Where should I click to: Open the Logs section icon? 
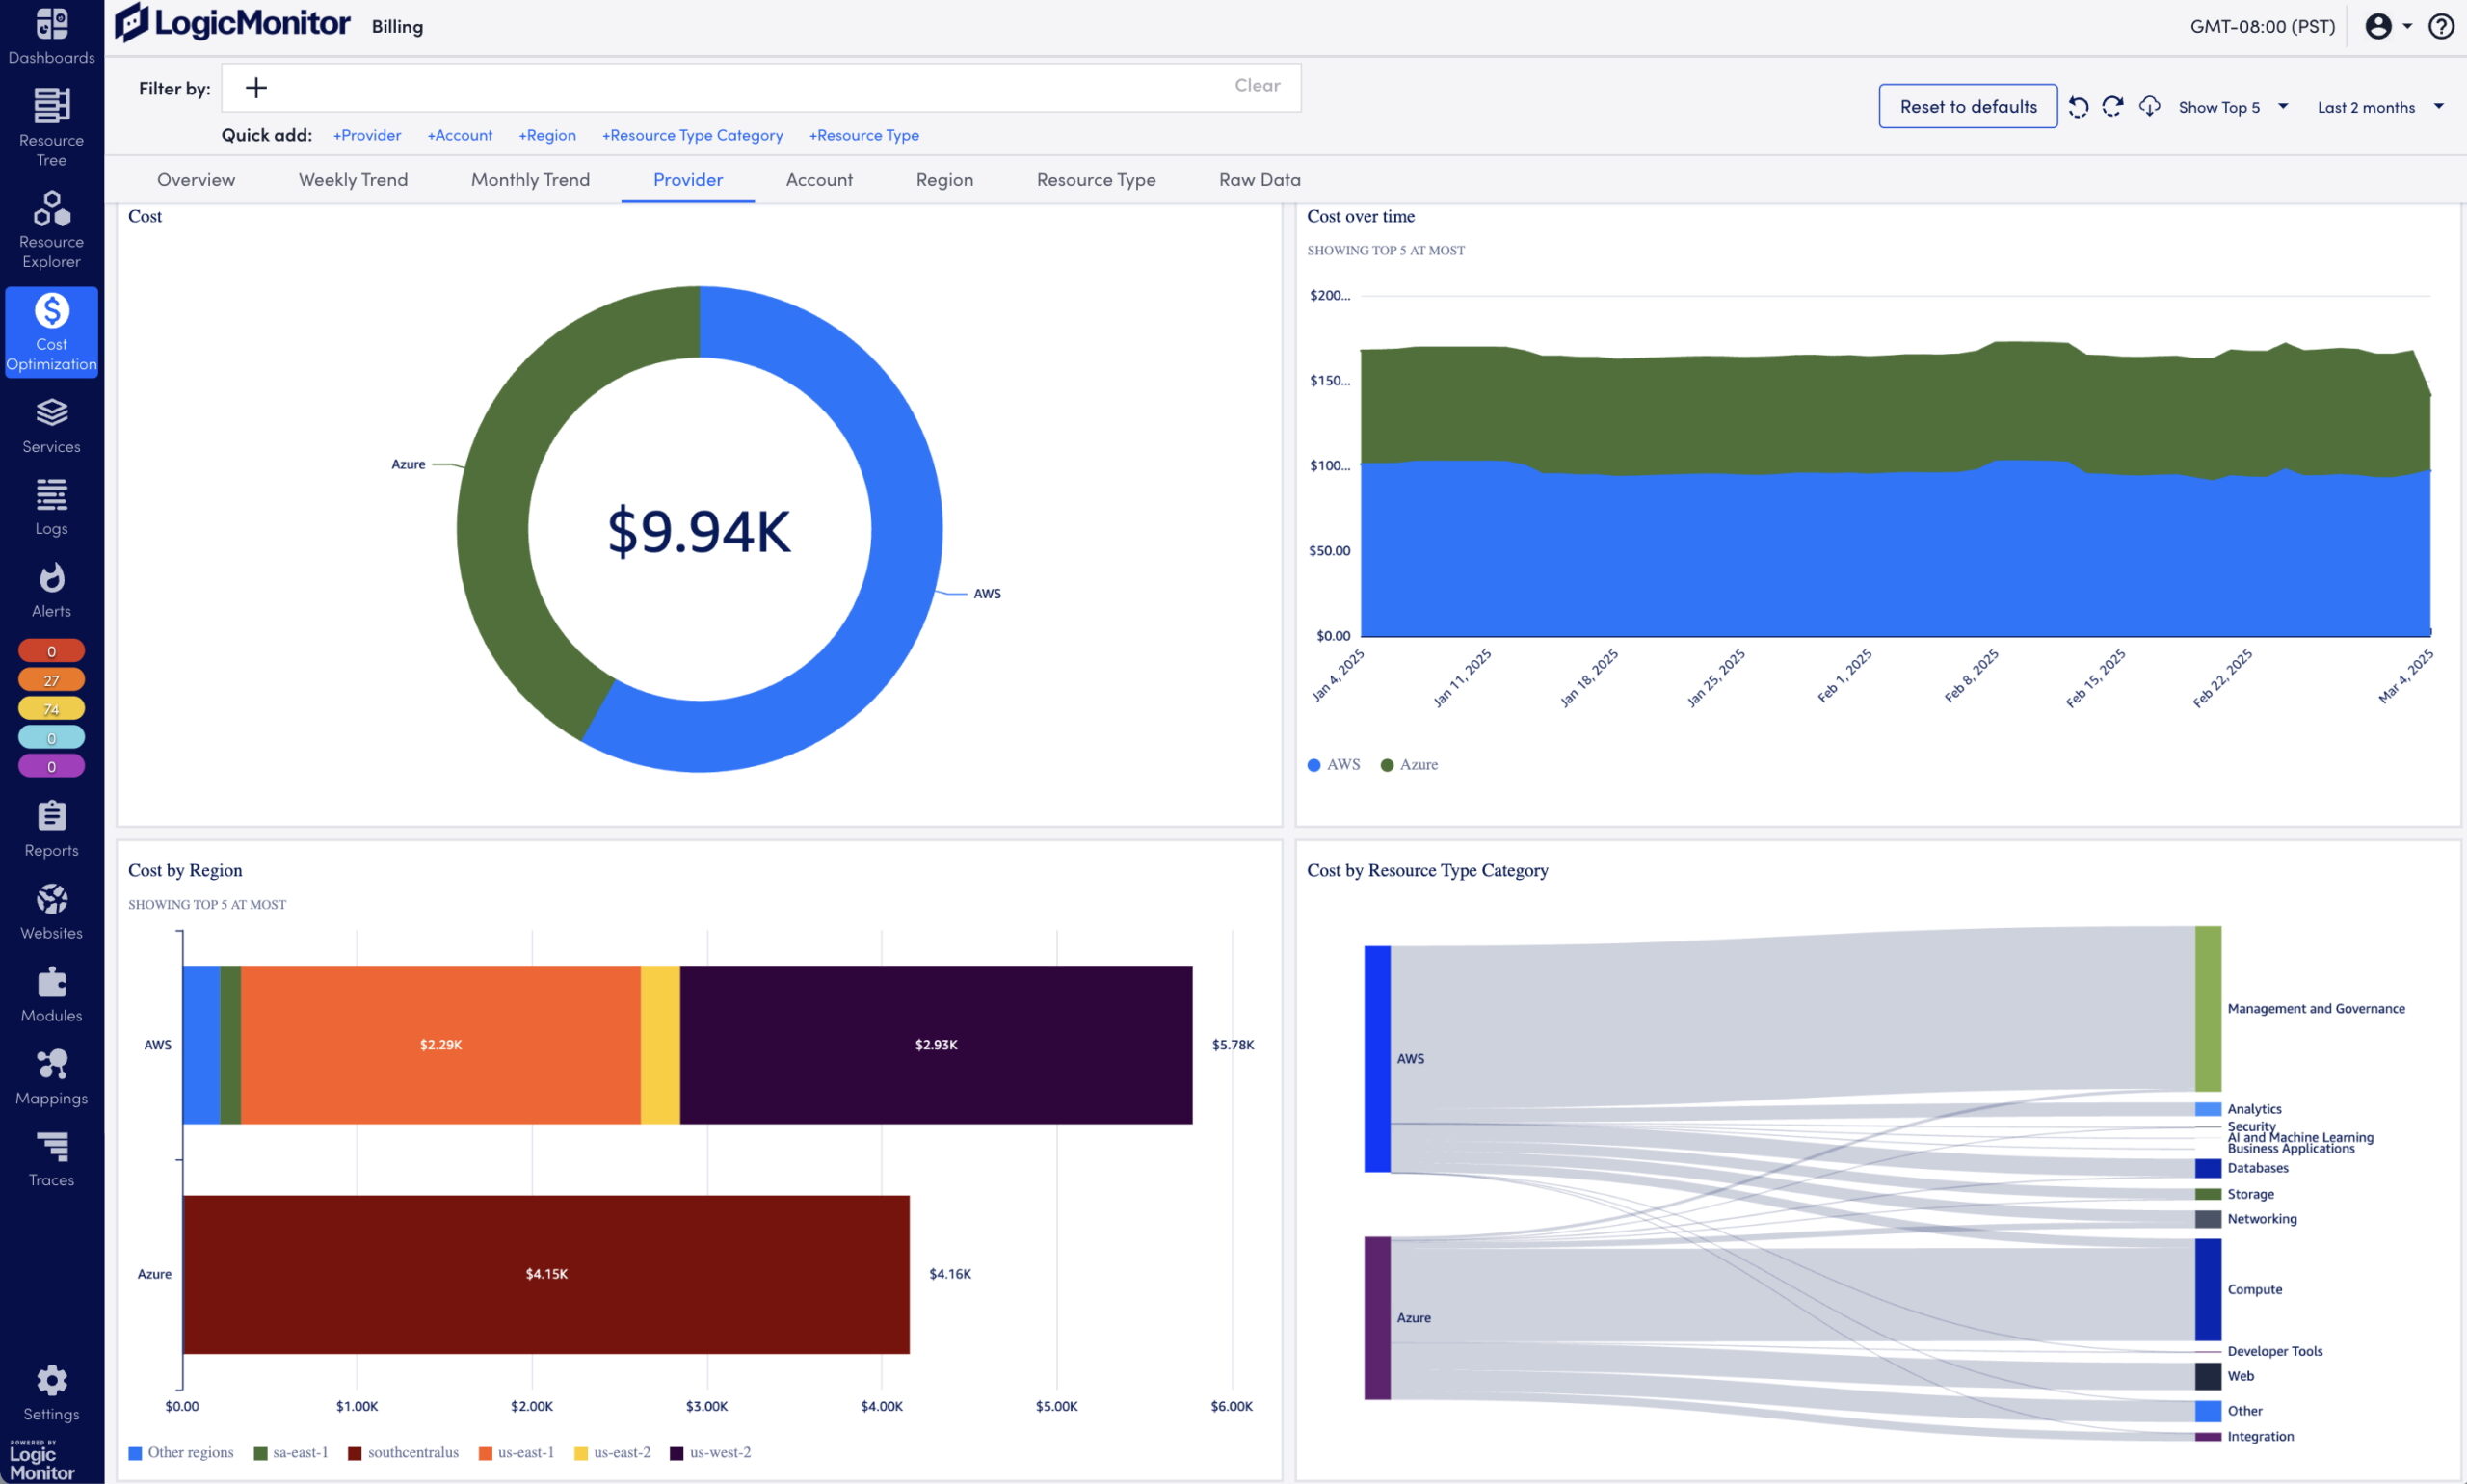click(51, 495)
